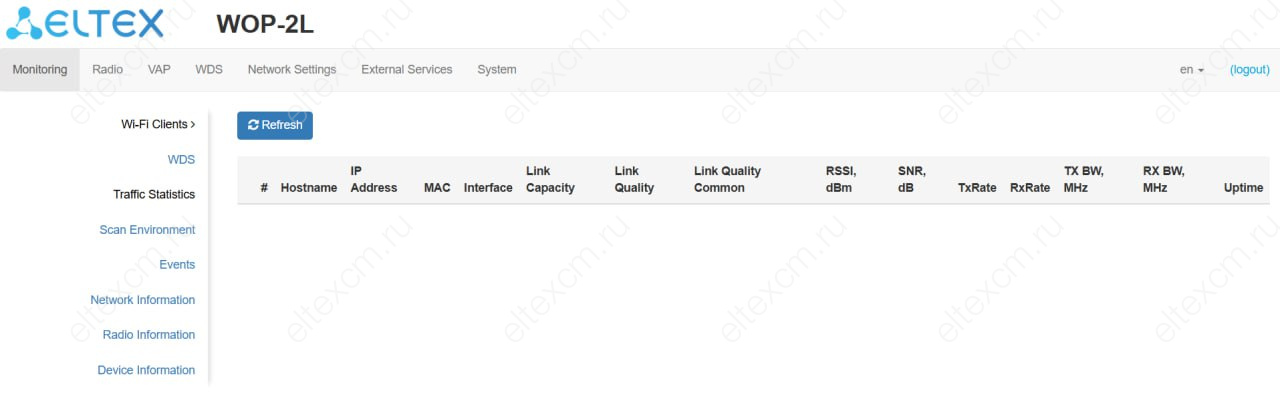This screenshot has width=1280, height=407.
Task: Click the Hostname column header
Action: coord(309,188)
